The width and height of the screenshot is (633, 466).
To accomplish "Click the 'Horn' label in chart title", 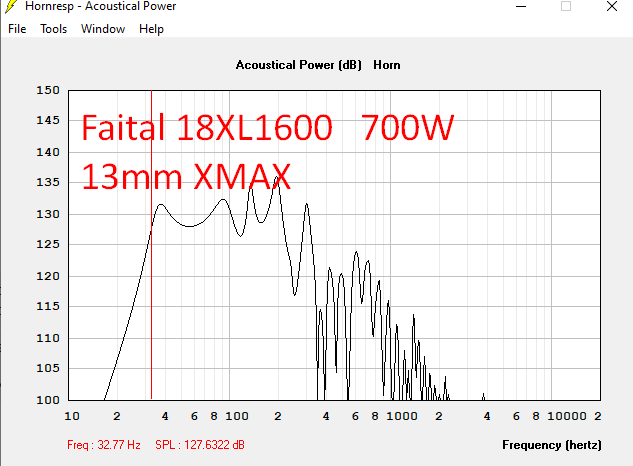I will 387,65.
